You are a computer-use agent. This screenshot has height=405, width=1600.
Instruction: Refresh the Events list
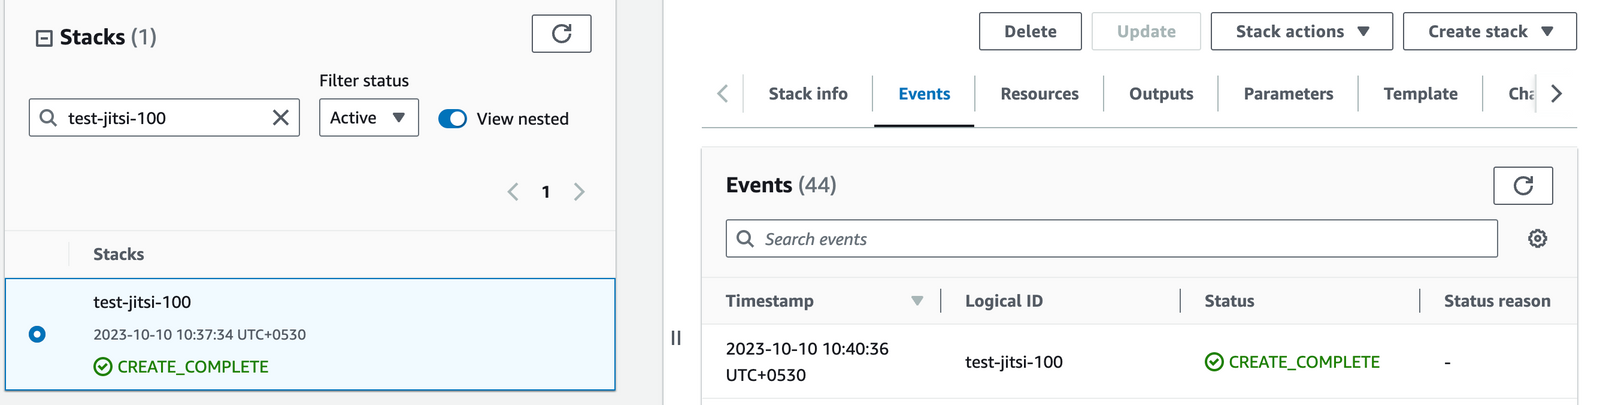1523,185
